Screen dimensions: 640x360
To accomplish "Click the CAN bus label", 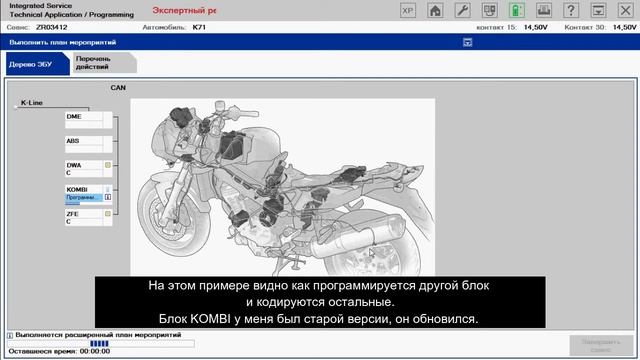I will click(x=118, y=88).
